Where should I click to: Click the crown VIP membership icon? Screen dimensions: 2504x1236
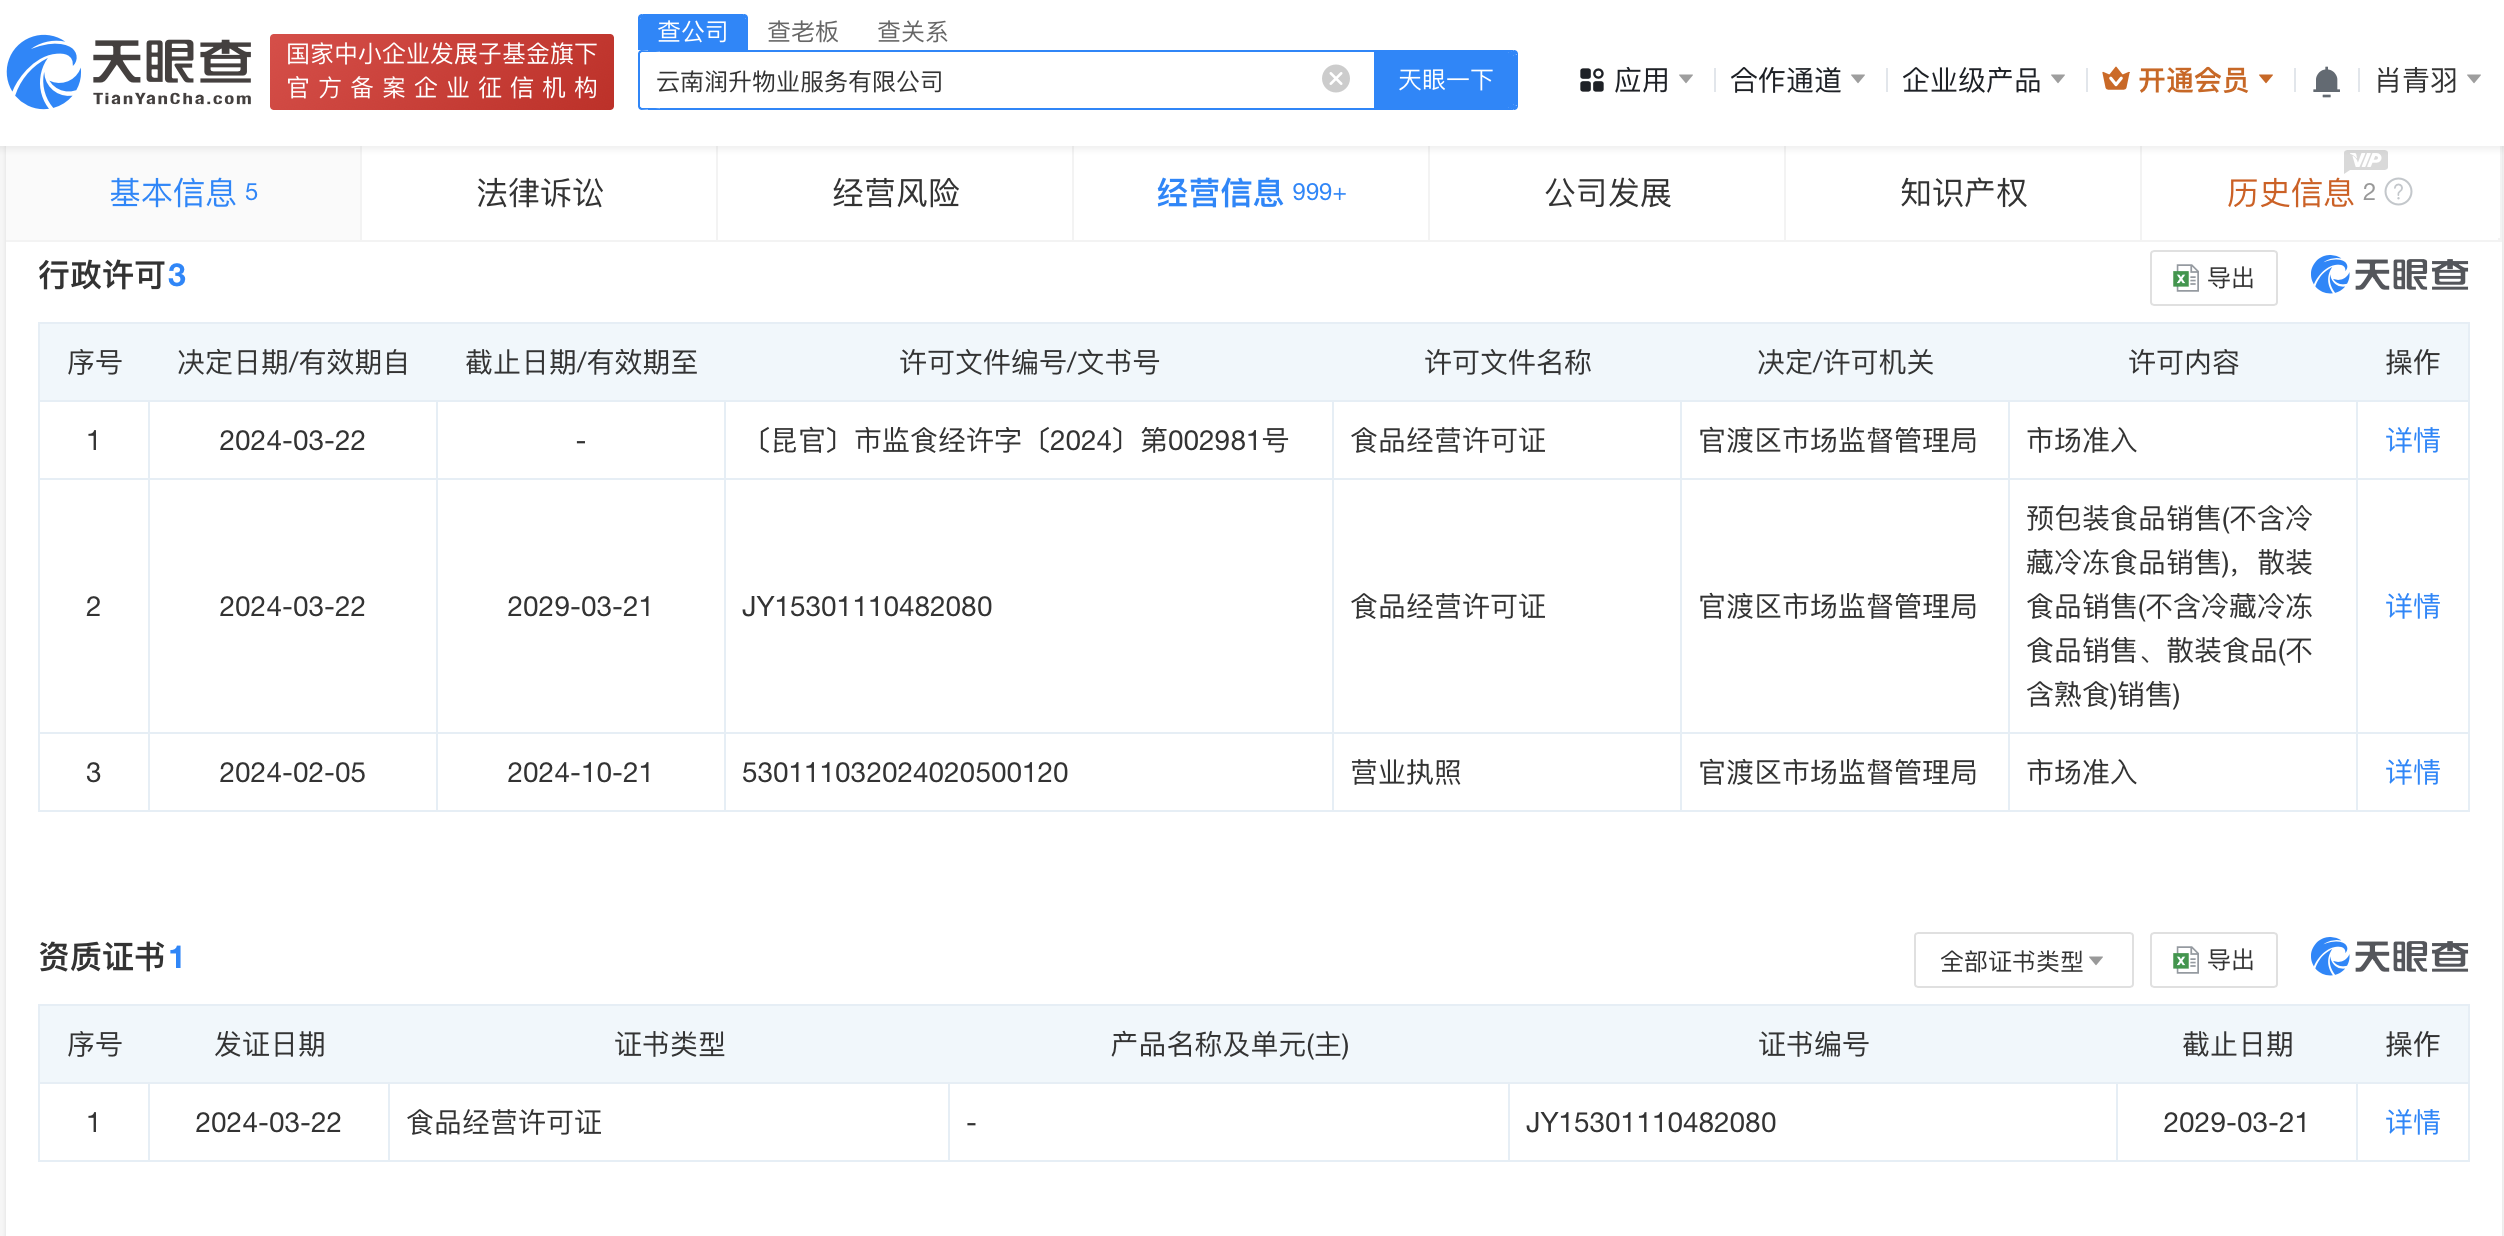point(2115,79)
